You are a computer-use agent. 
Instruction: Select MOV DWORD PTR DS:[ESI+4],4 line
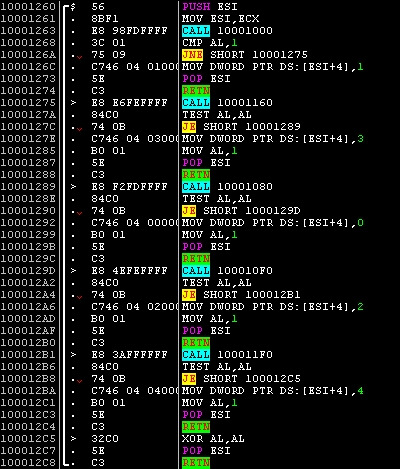click(273, 390)
